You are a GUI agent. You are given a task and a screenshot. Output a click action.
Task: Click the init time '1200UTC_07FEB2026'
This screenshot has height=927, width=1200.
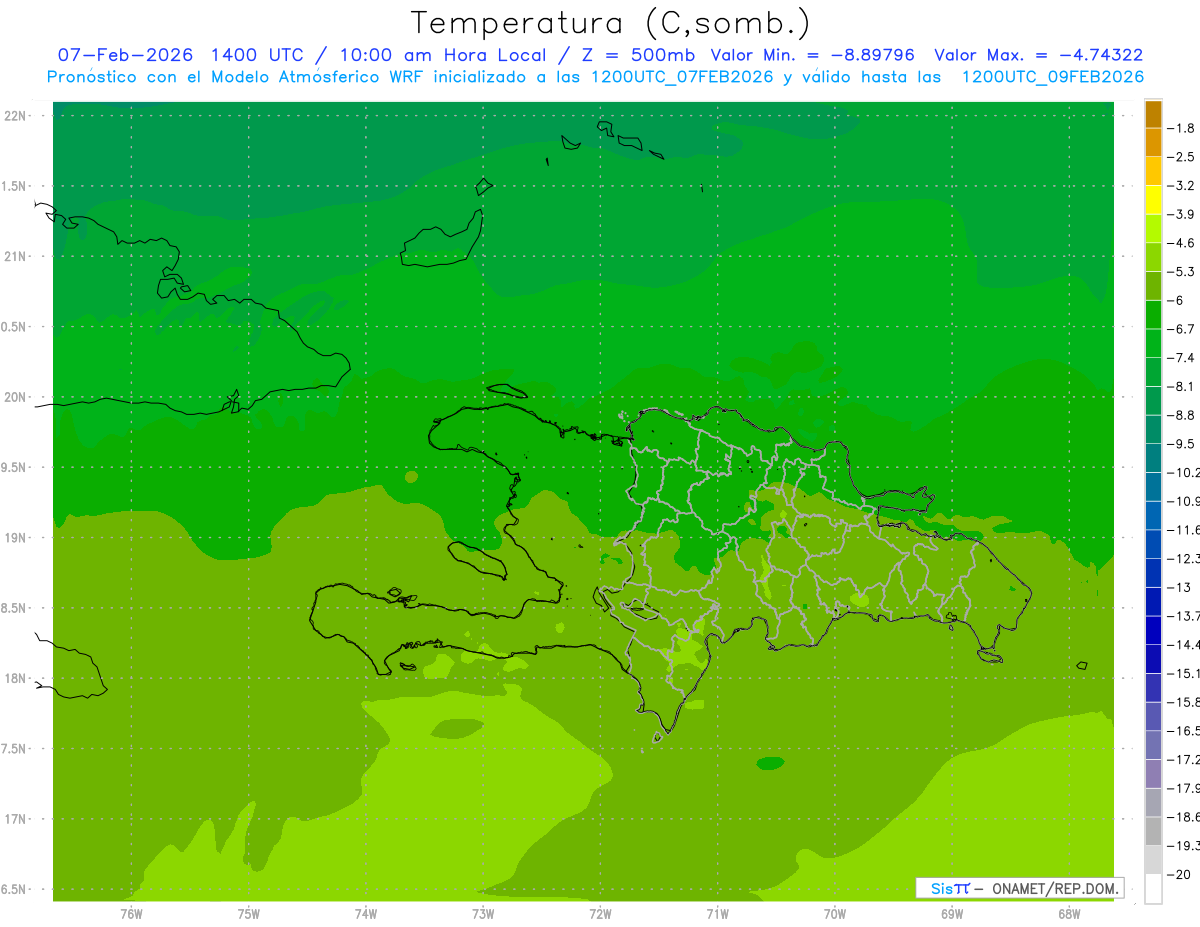coord(682,77)
